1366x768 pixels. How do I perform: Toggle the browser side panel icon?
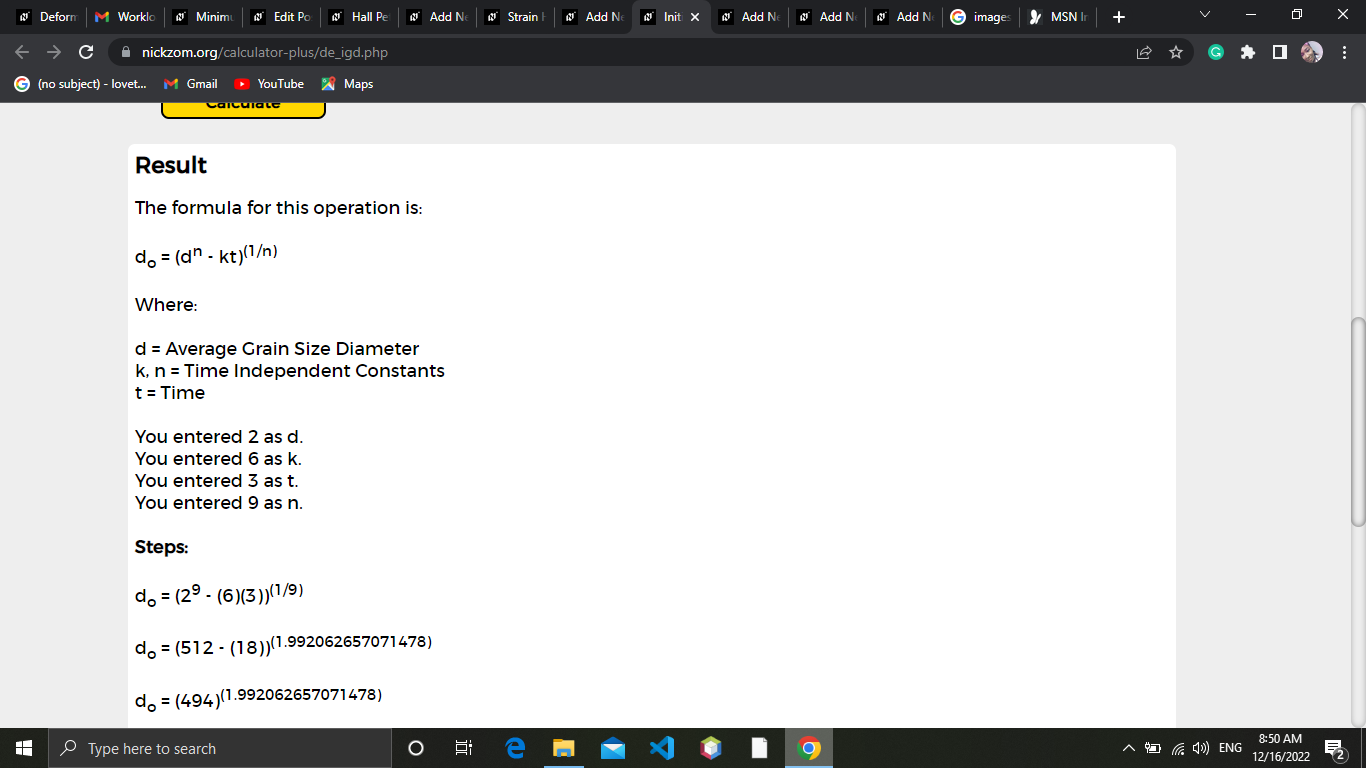(1279, 52)
